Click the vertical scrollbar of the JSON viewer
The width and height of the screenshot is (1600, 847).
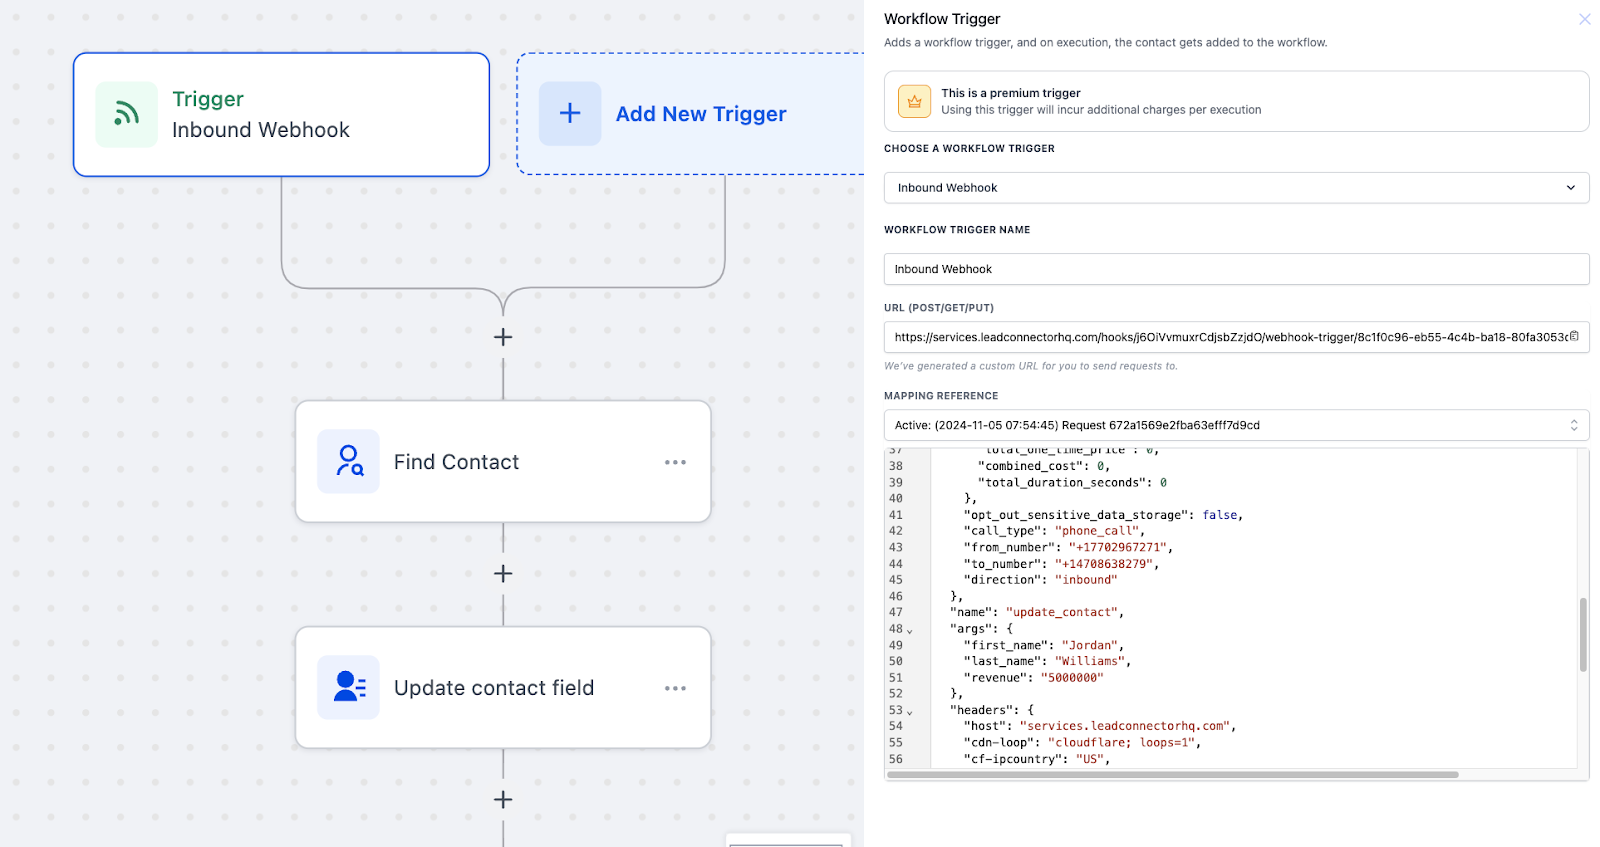[1583, 634]
